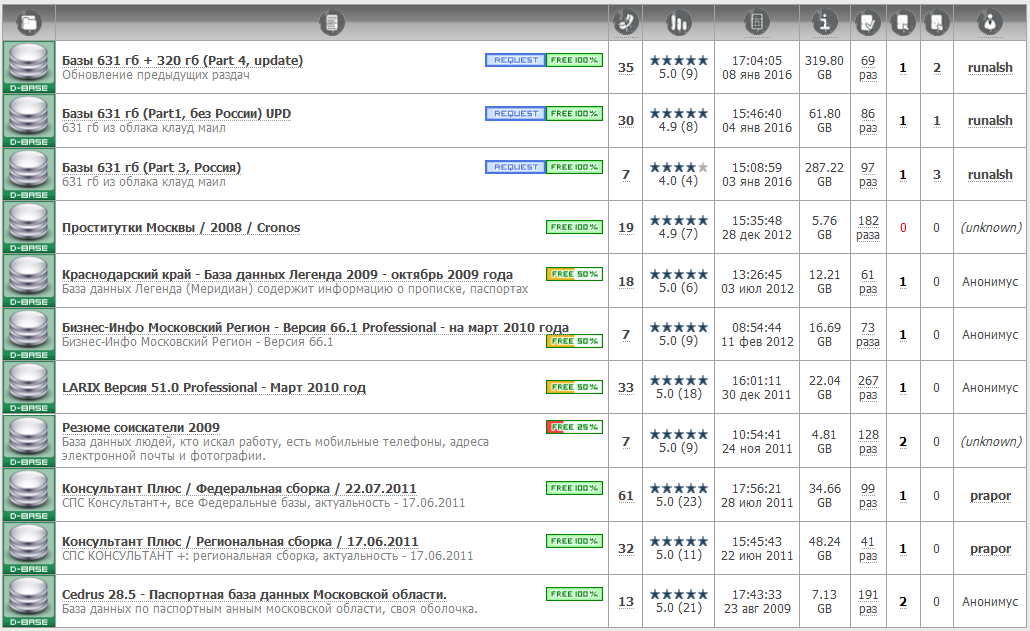1030x631 pixels.
Task: Click D-BASE icon for Cedrus 28.5 row
Action: [x=29, y=601]
